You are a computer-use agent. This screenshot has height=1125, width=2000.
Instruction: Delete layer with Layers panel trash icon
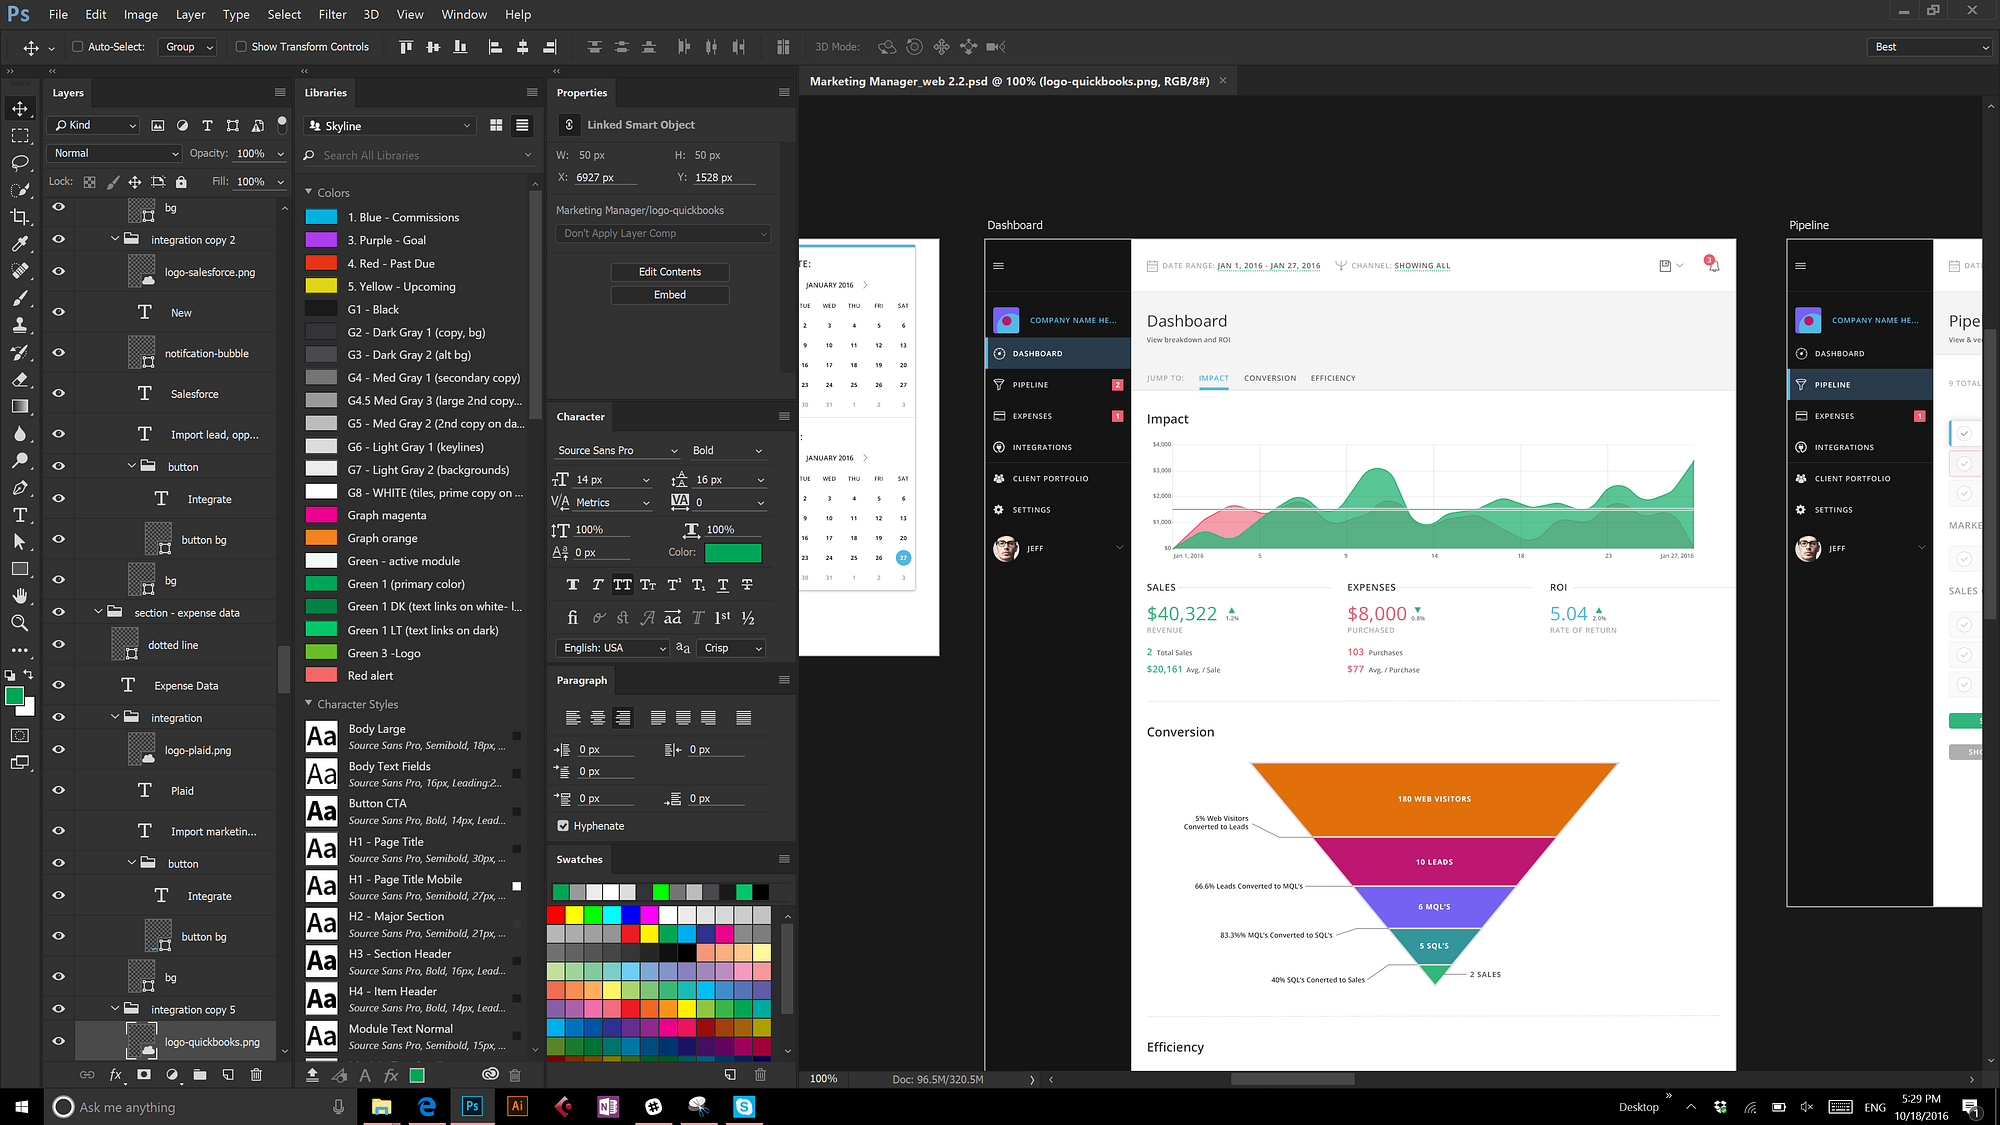(x=256, y=1075)
